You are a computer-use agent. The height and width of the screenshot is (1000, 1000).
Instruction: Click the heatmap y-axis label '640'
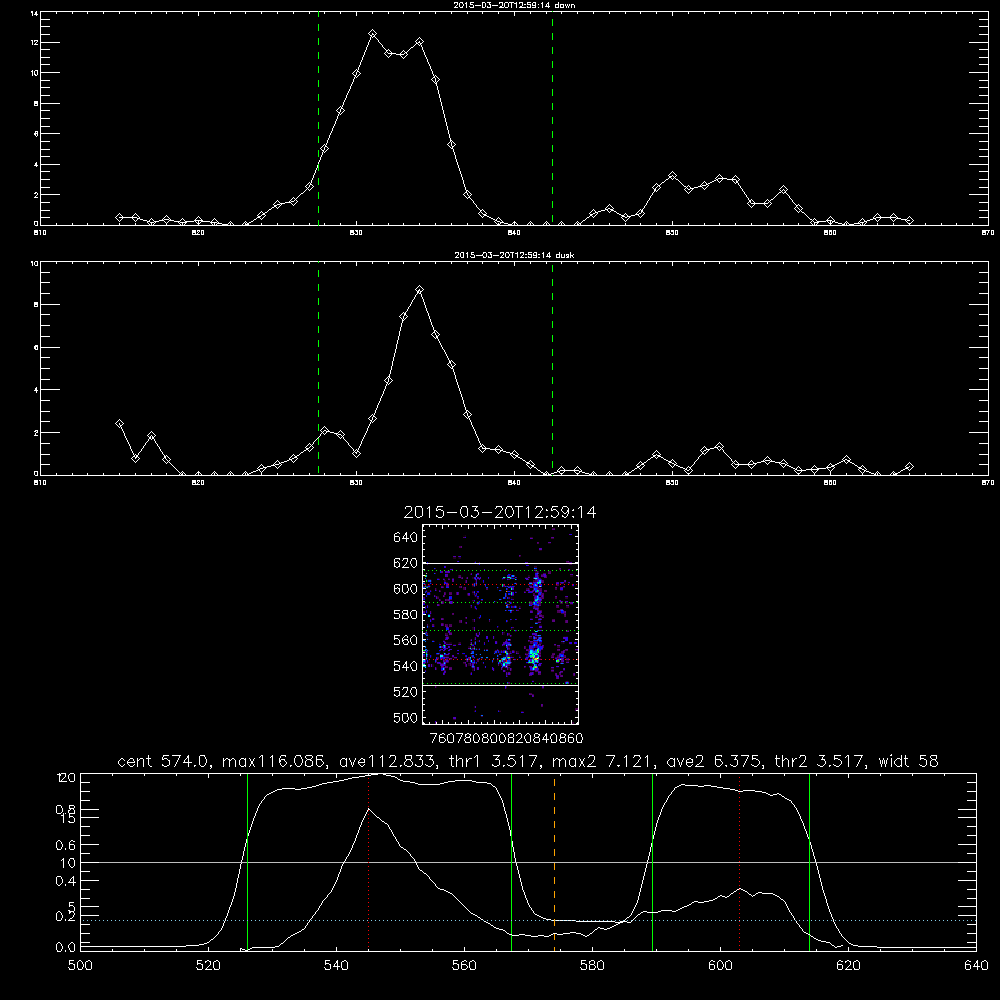click(406, 538)
